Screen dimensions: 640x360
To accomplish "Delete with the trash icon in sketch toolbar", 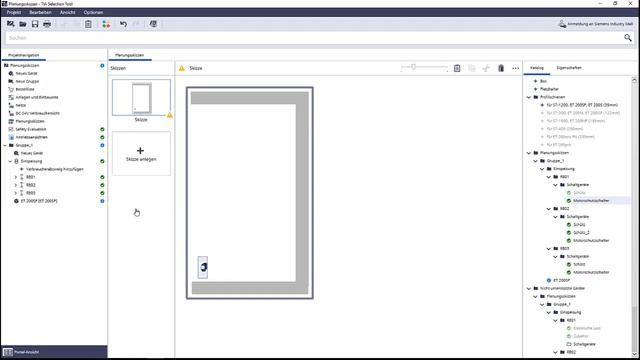I will [x=501, y=68].
